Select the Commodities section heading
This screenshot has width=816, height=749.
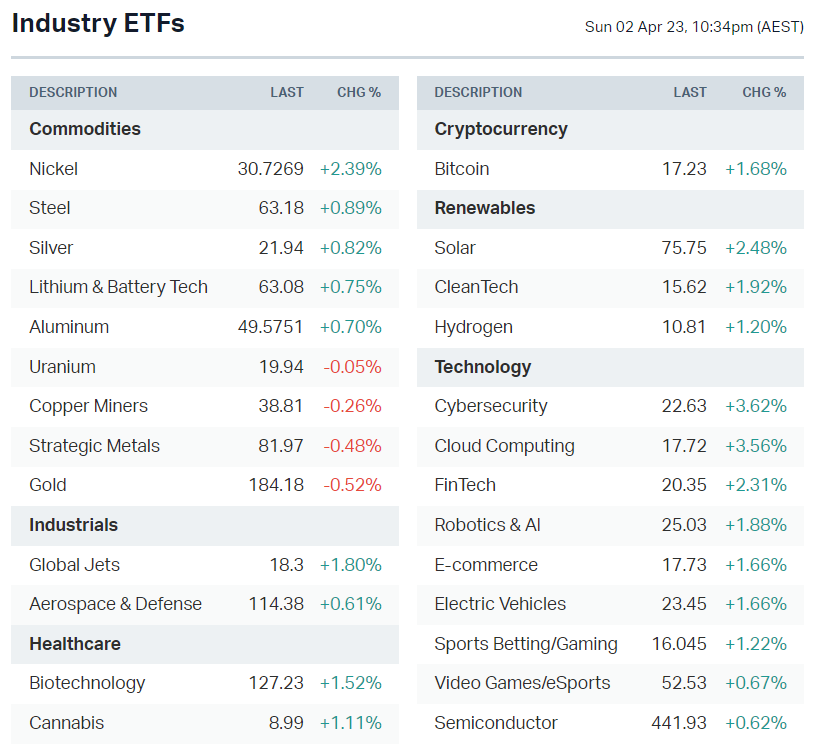coord(85,129)
